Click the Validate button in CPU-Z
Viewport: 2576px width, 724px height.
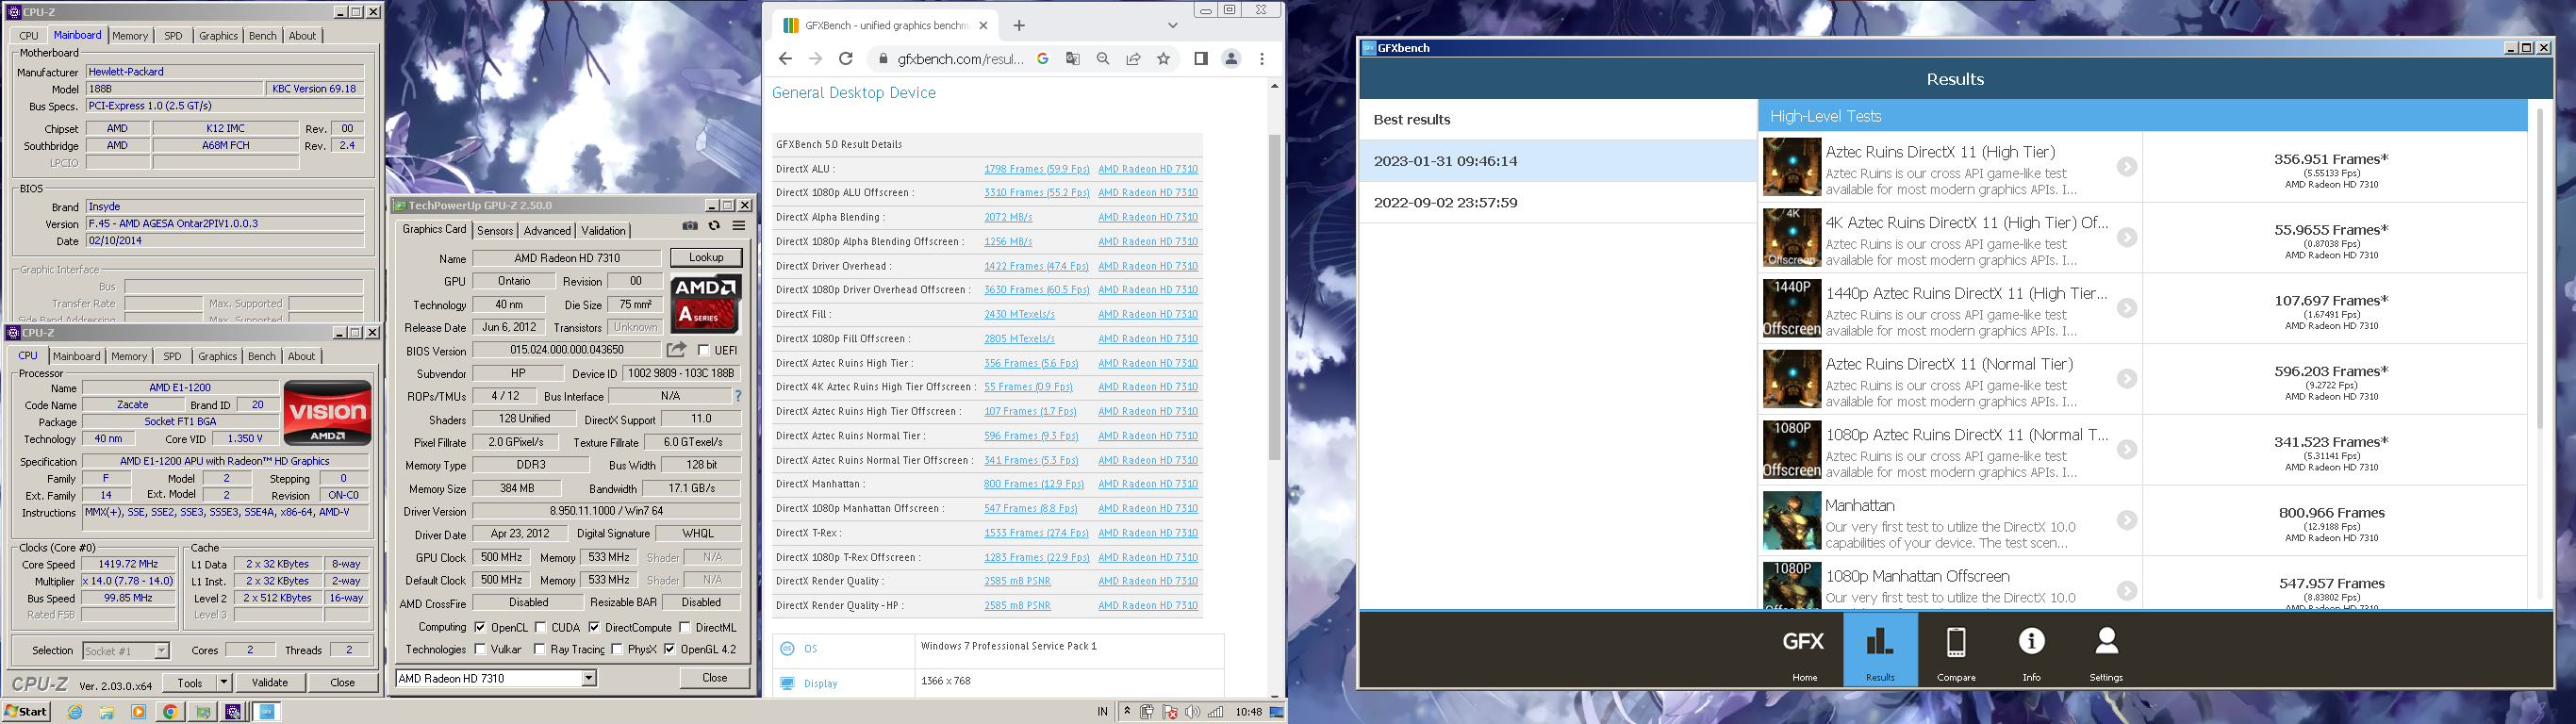[x=269, y=683]
